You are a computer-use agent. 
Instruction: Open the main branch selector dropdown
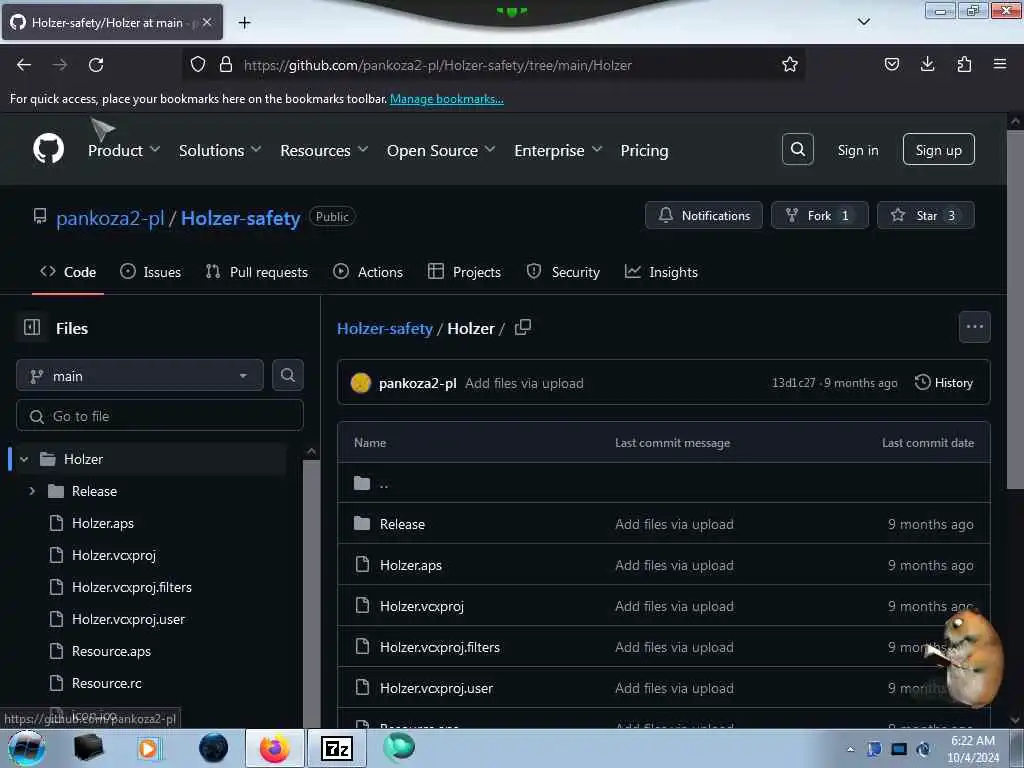(140, 376)
